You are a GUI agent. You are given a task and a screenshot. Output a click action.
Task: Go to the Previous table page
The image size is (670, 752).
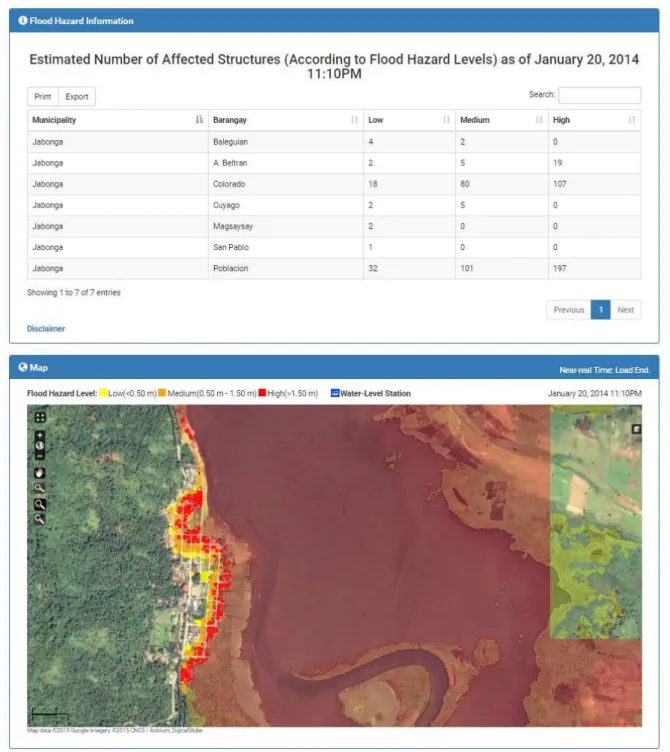(x=569, y=310)
